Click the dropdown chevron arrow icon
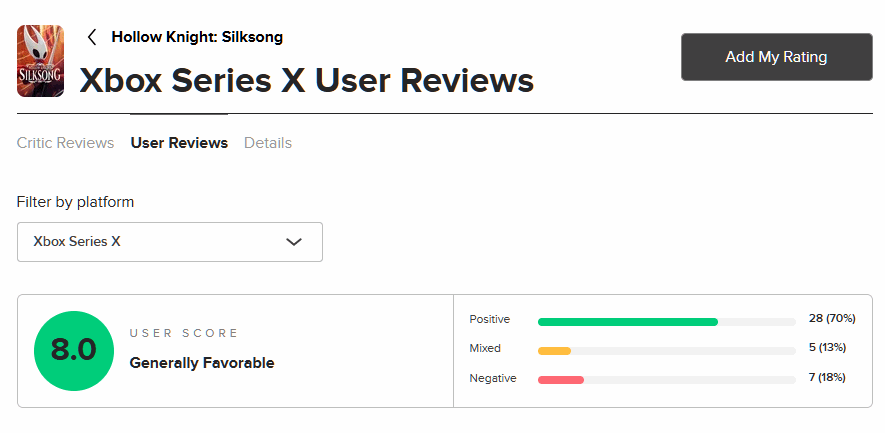This screenshot has width=885, height=433. 294,242
